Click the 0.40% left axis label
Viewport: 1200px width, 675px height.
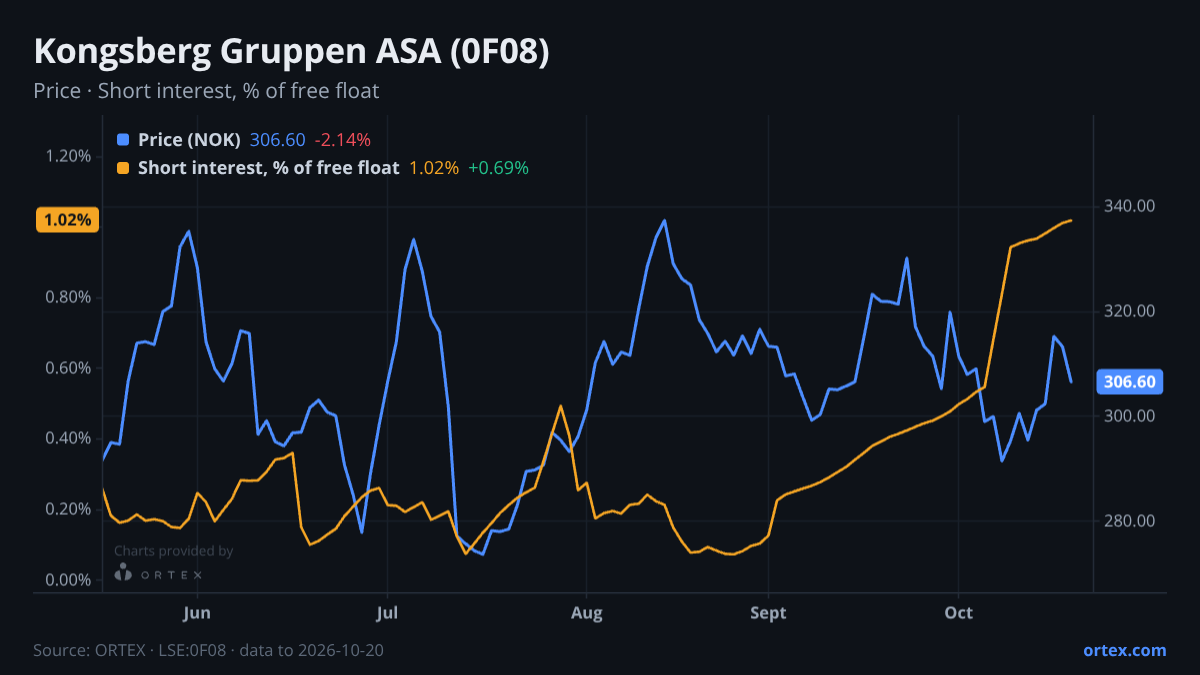point(68,438)
